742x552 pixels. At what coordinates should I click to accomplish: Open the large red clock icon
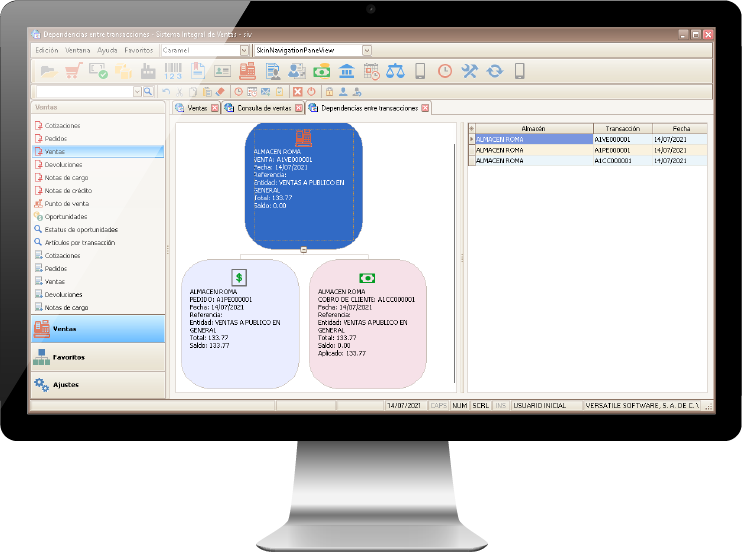point(445,71)
